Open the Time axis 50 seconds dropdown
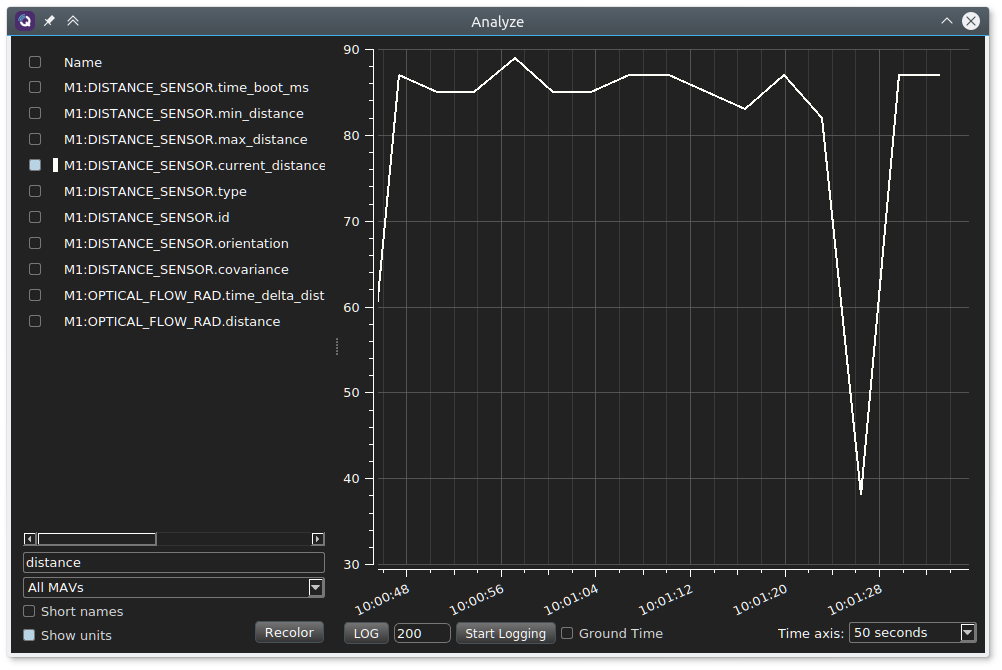The width and height of the screenshot is (1002, 670). 912,633
